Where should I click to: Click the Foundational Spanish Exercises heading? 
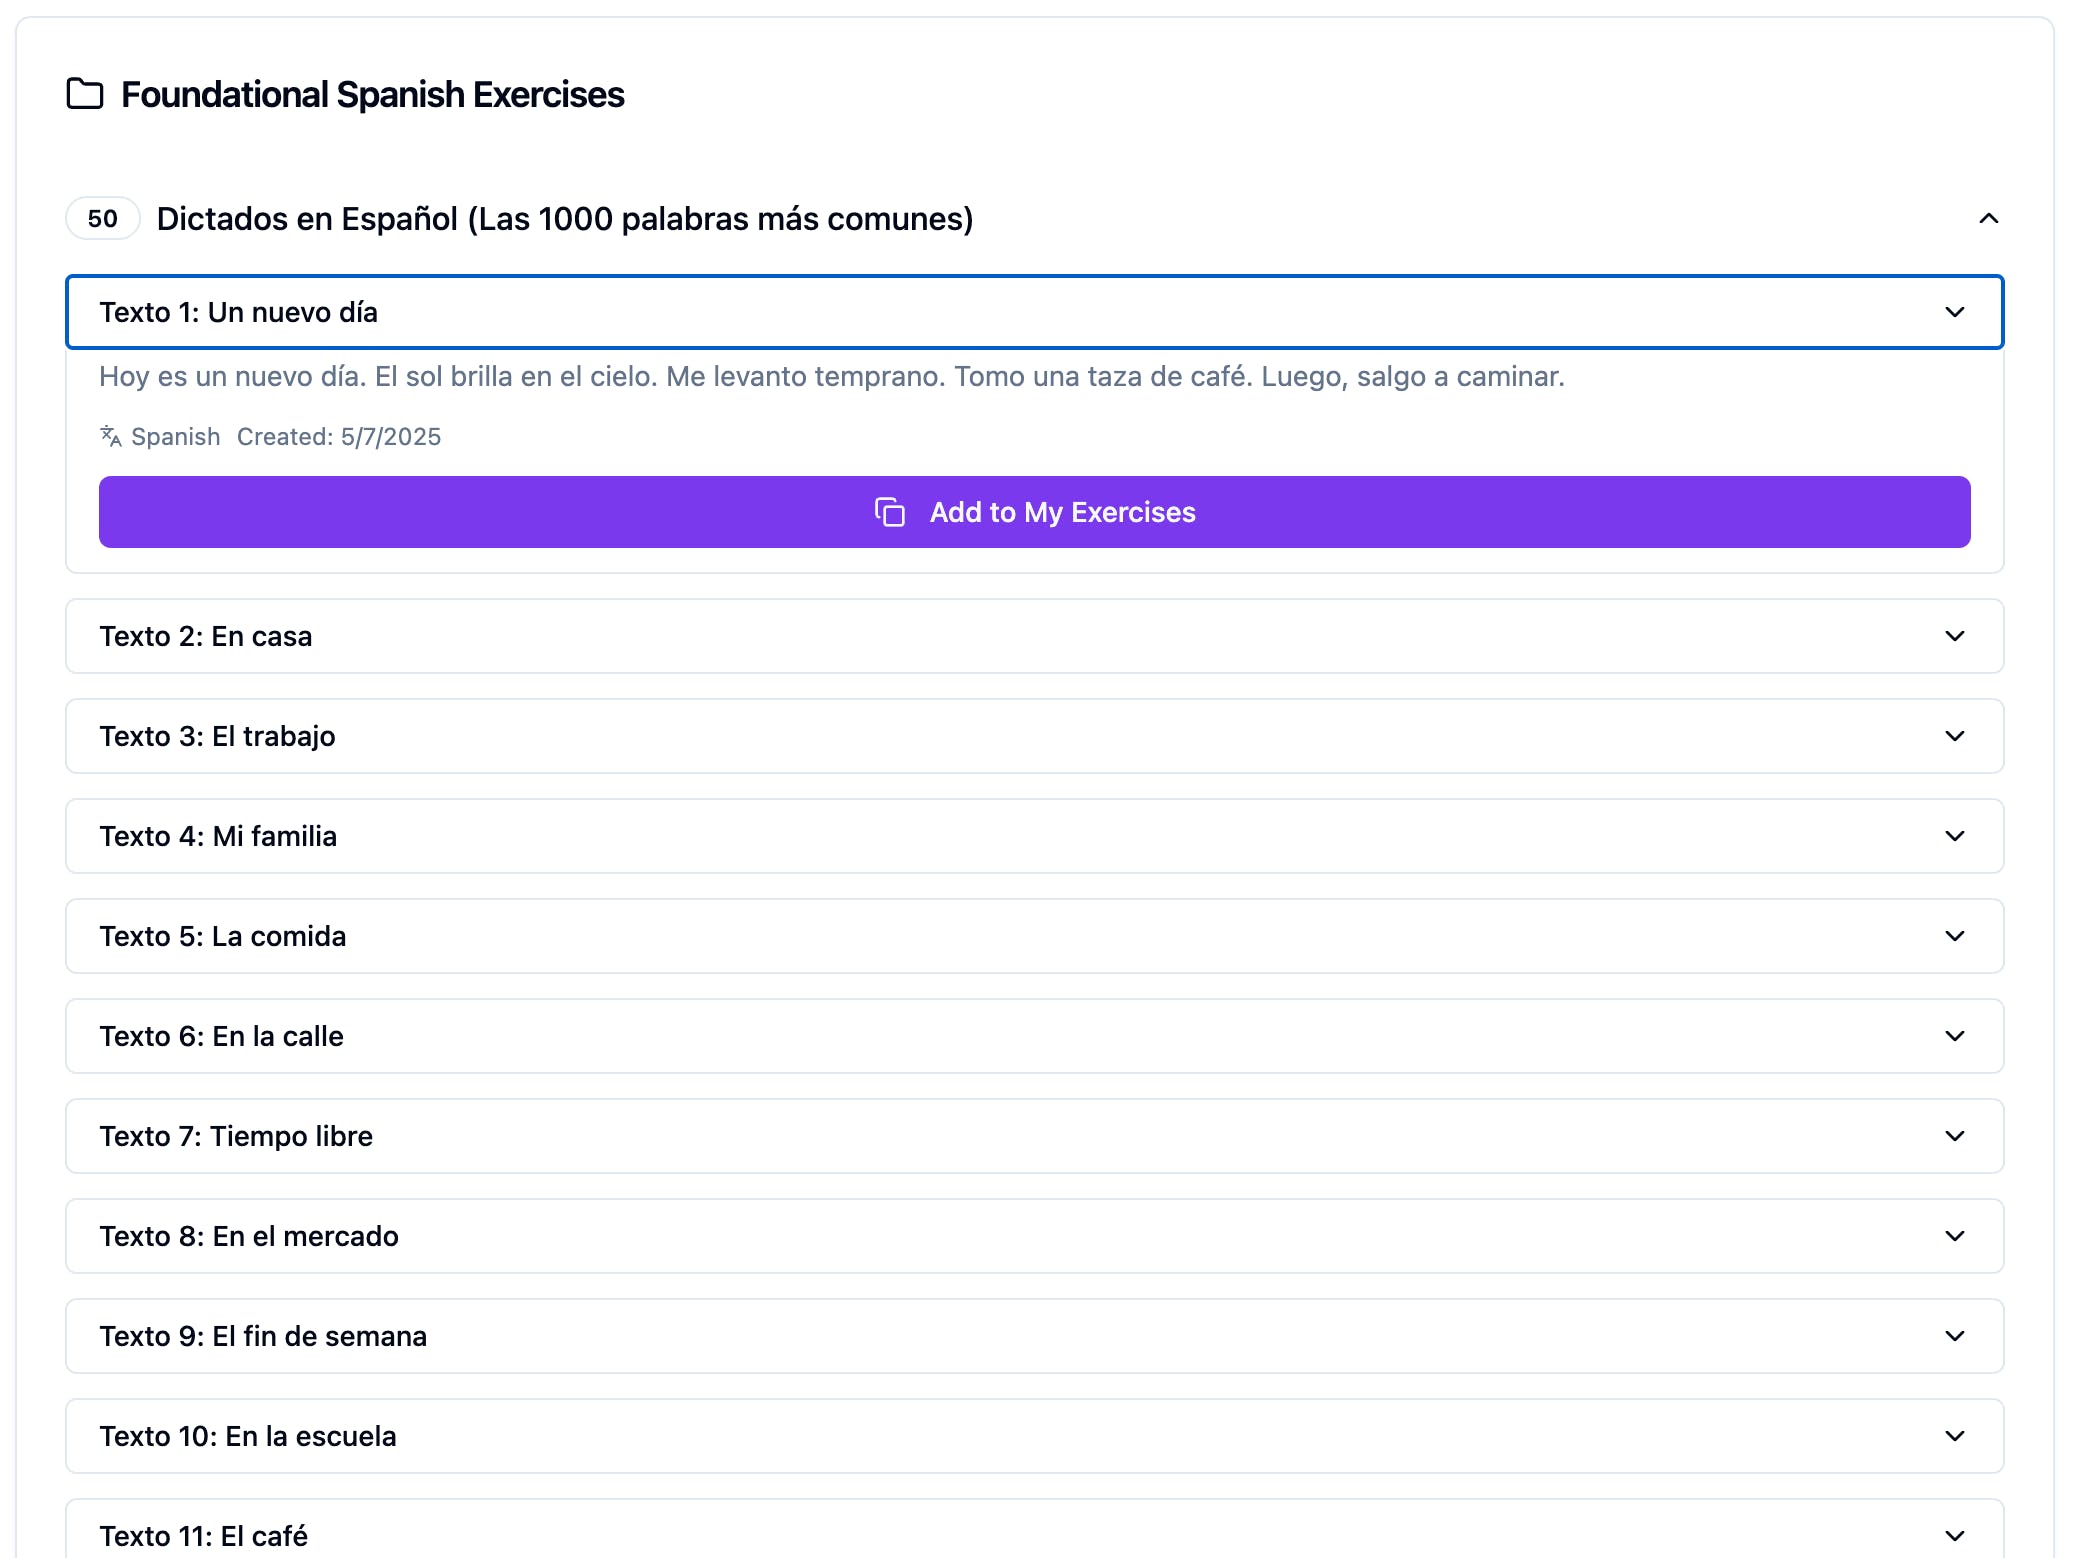tap(372, 95)
